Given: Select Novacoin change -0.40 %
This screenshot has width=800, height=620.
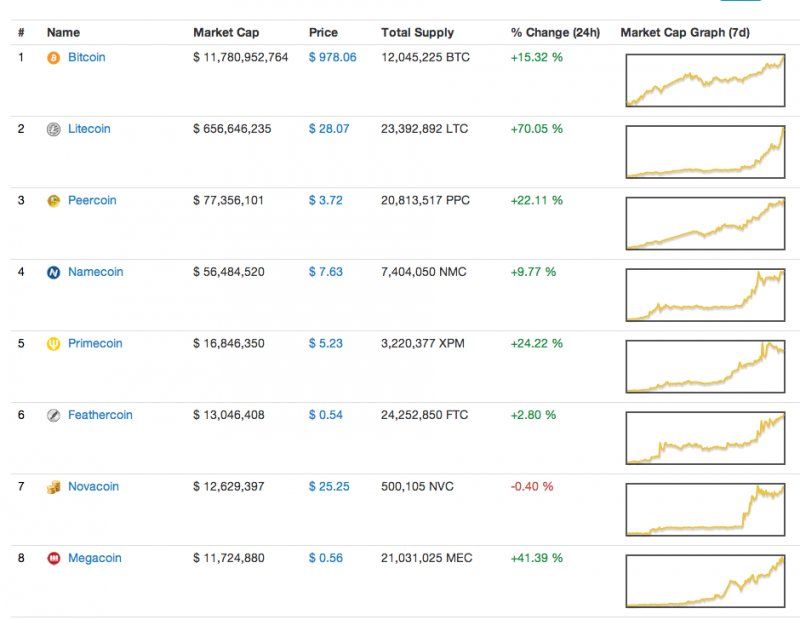Looking at the screenshot, I should [x=532, y=486].
